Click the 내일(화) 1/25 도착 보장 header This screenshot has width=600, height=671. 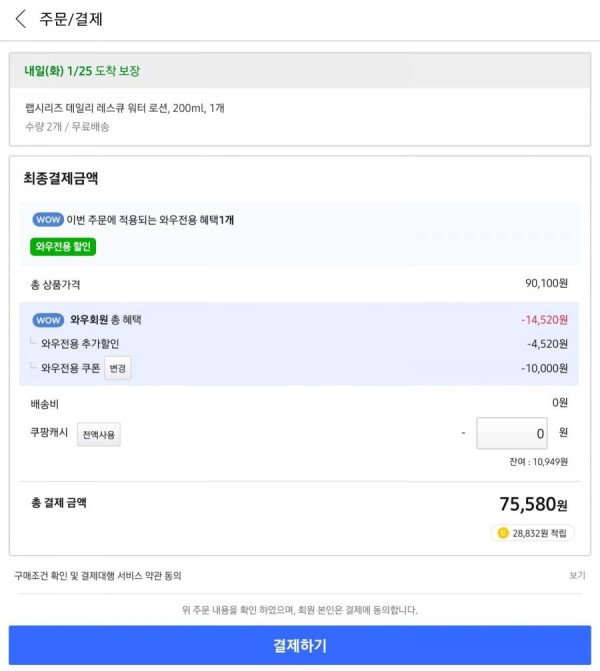point(82,71)
